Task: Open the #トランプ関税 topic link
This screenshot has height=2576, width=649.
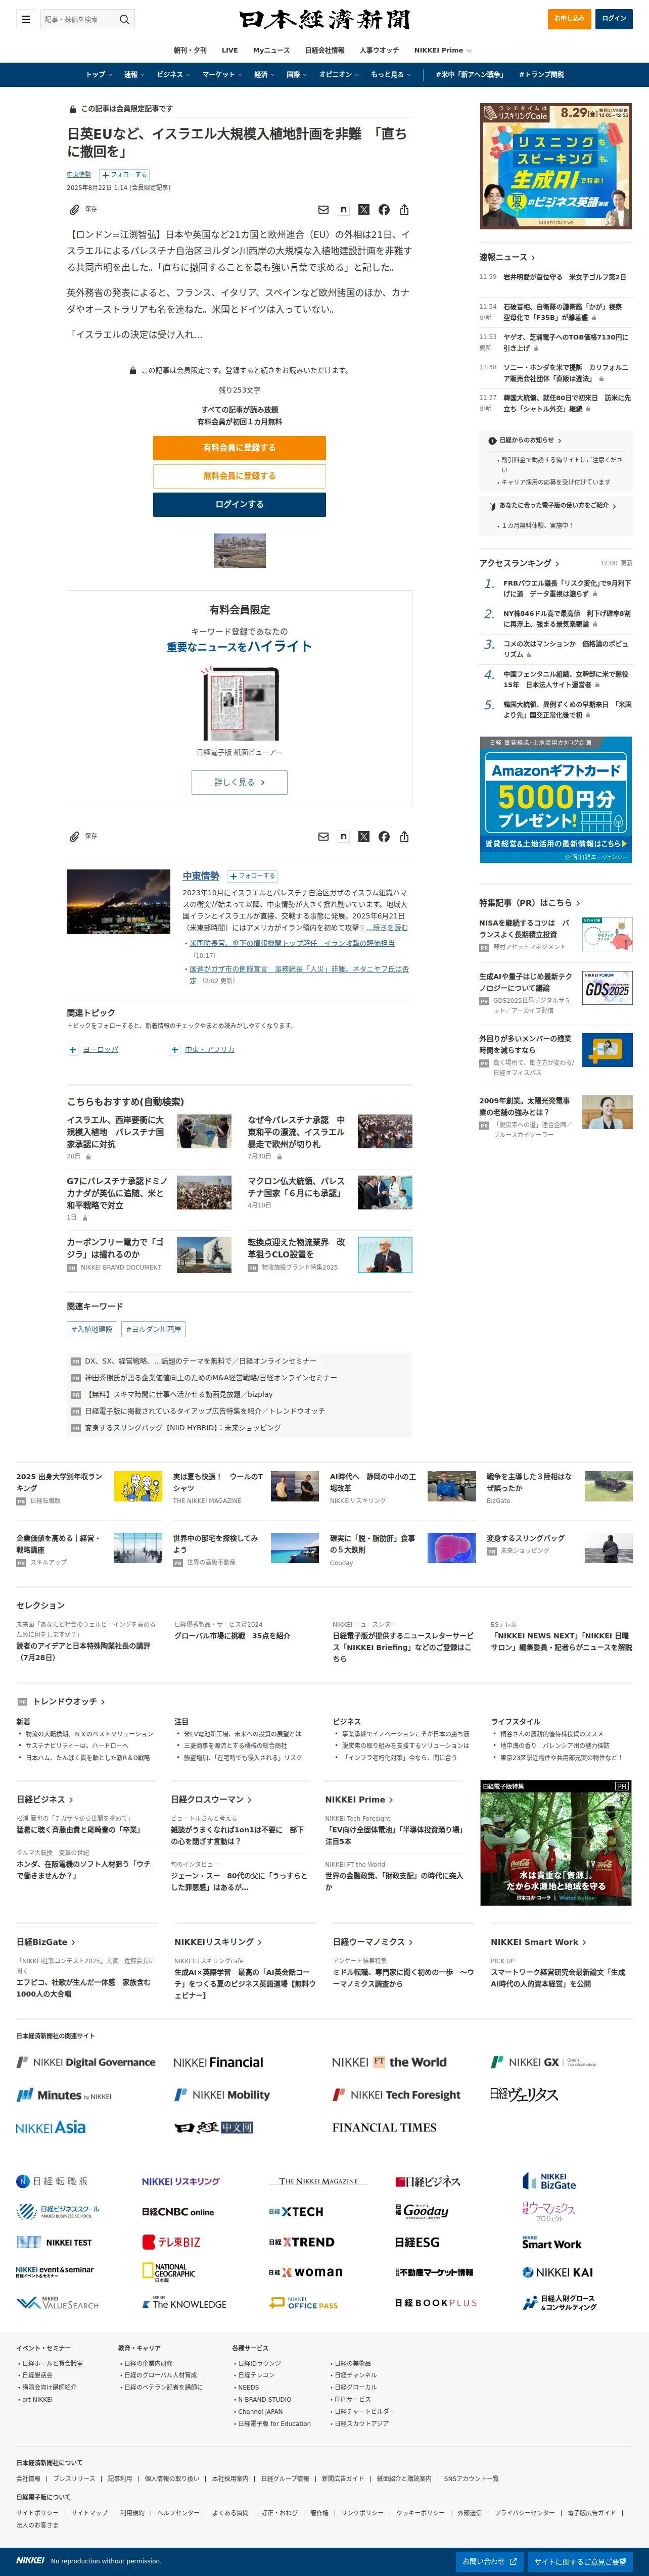Action: 541,75
